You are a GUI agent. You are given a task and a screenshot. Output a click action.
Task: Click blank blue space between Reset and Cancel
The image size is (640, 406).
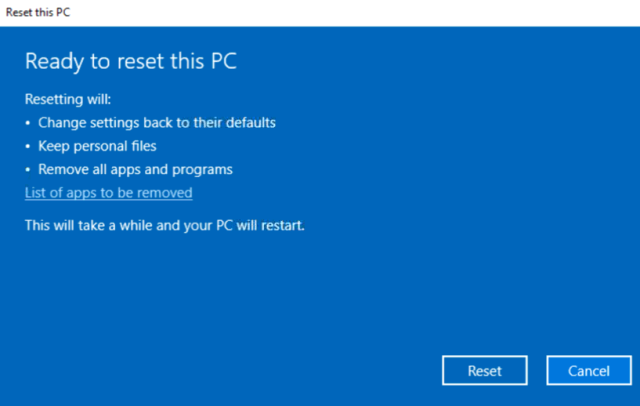pyautogui.click(x=537, y=371)
